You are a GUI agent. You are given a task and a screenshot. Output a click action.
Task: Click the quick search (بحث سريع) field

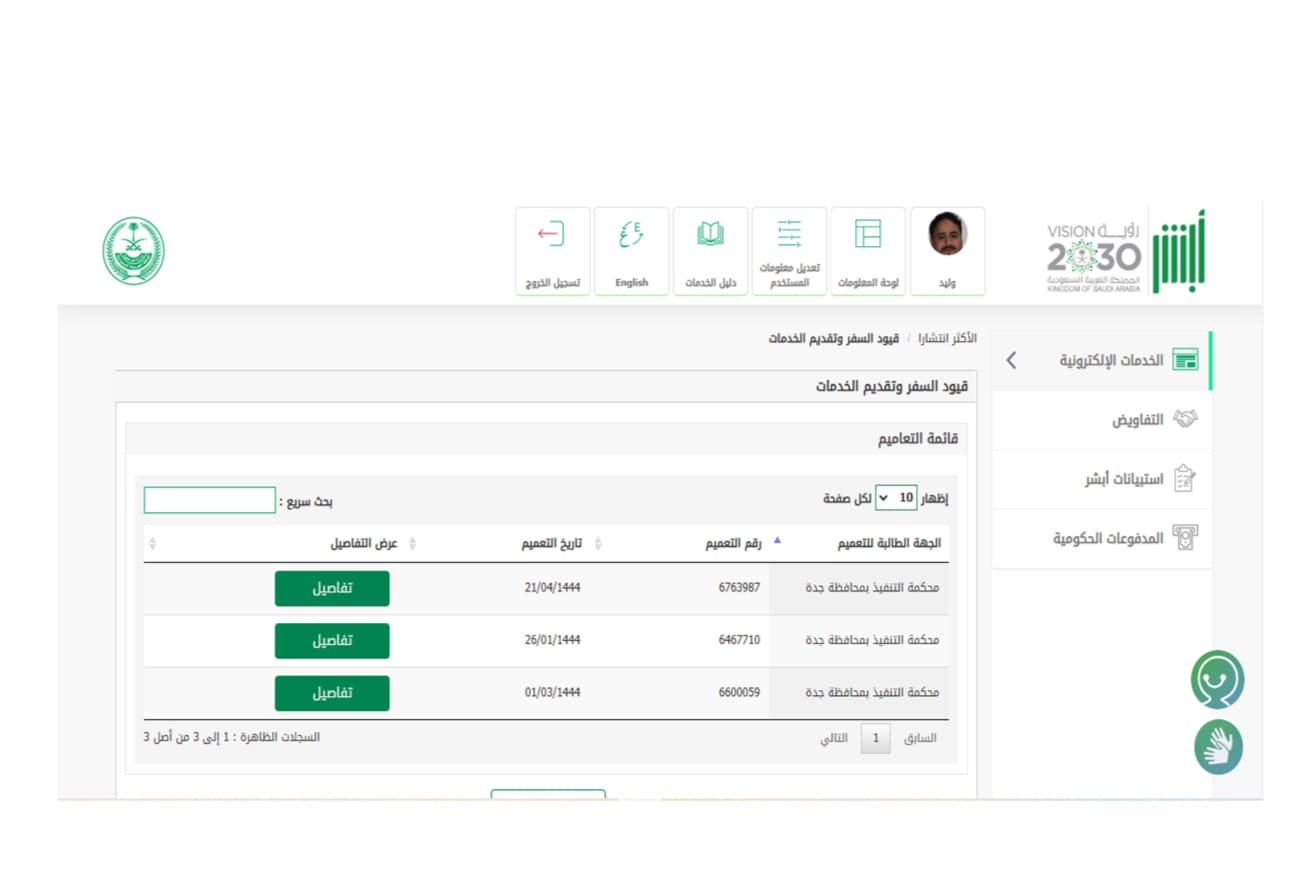pos(209,500)
